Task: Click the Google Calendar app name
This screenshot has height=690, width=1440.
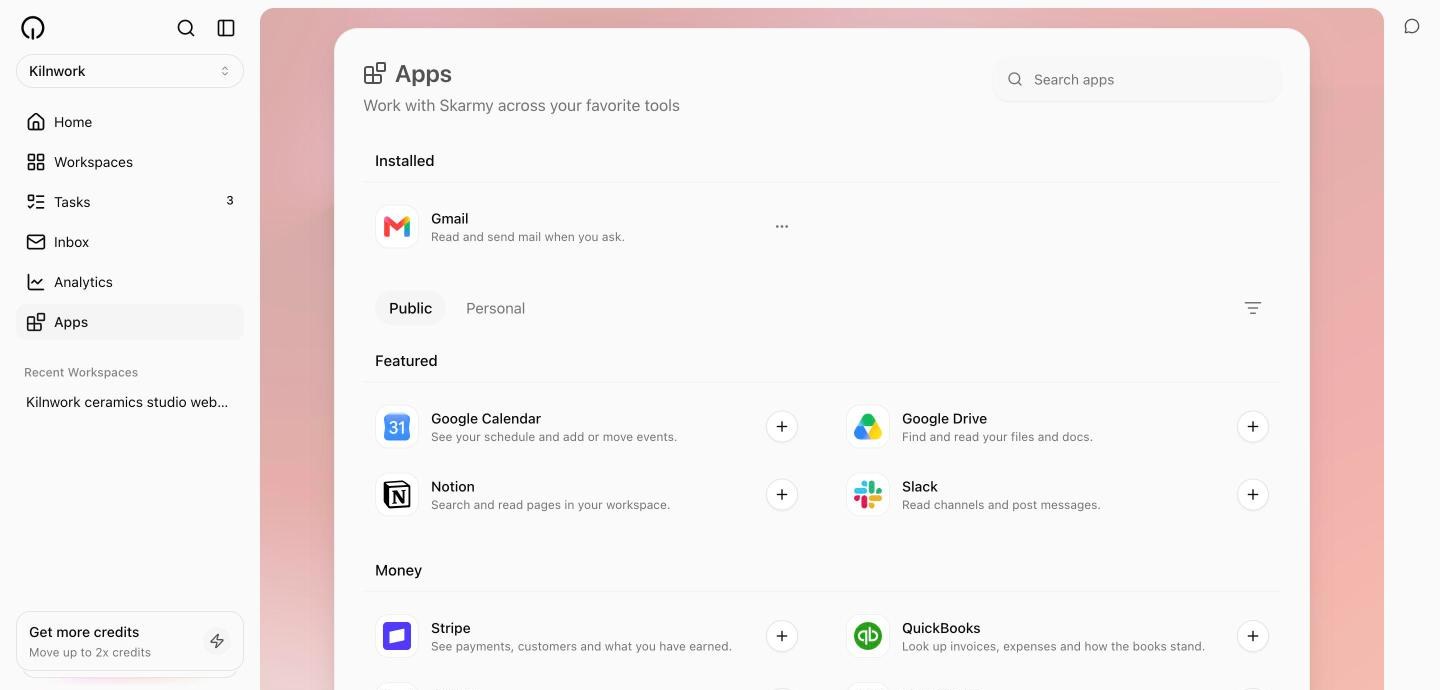Action: [x=486, y=418]
